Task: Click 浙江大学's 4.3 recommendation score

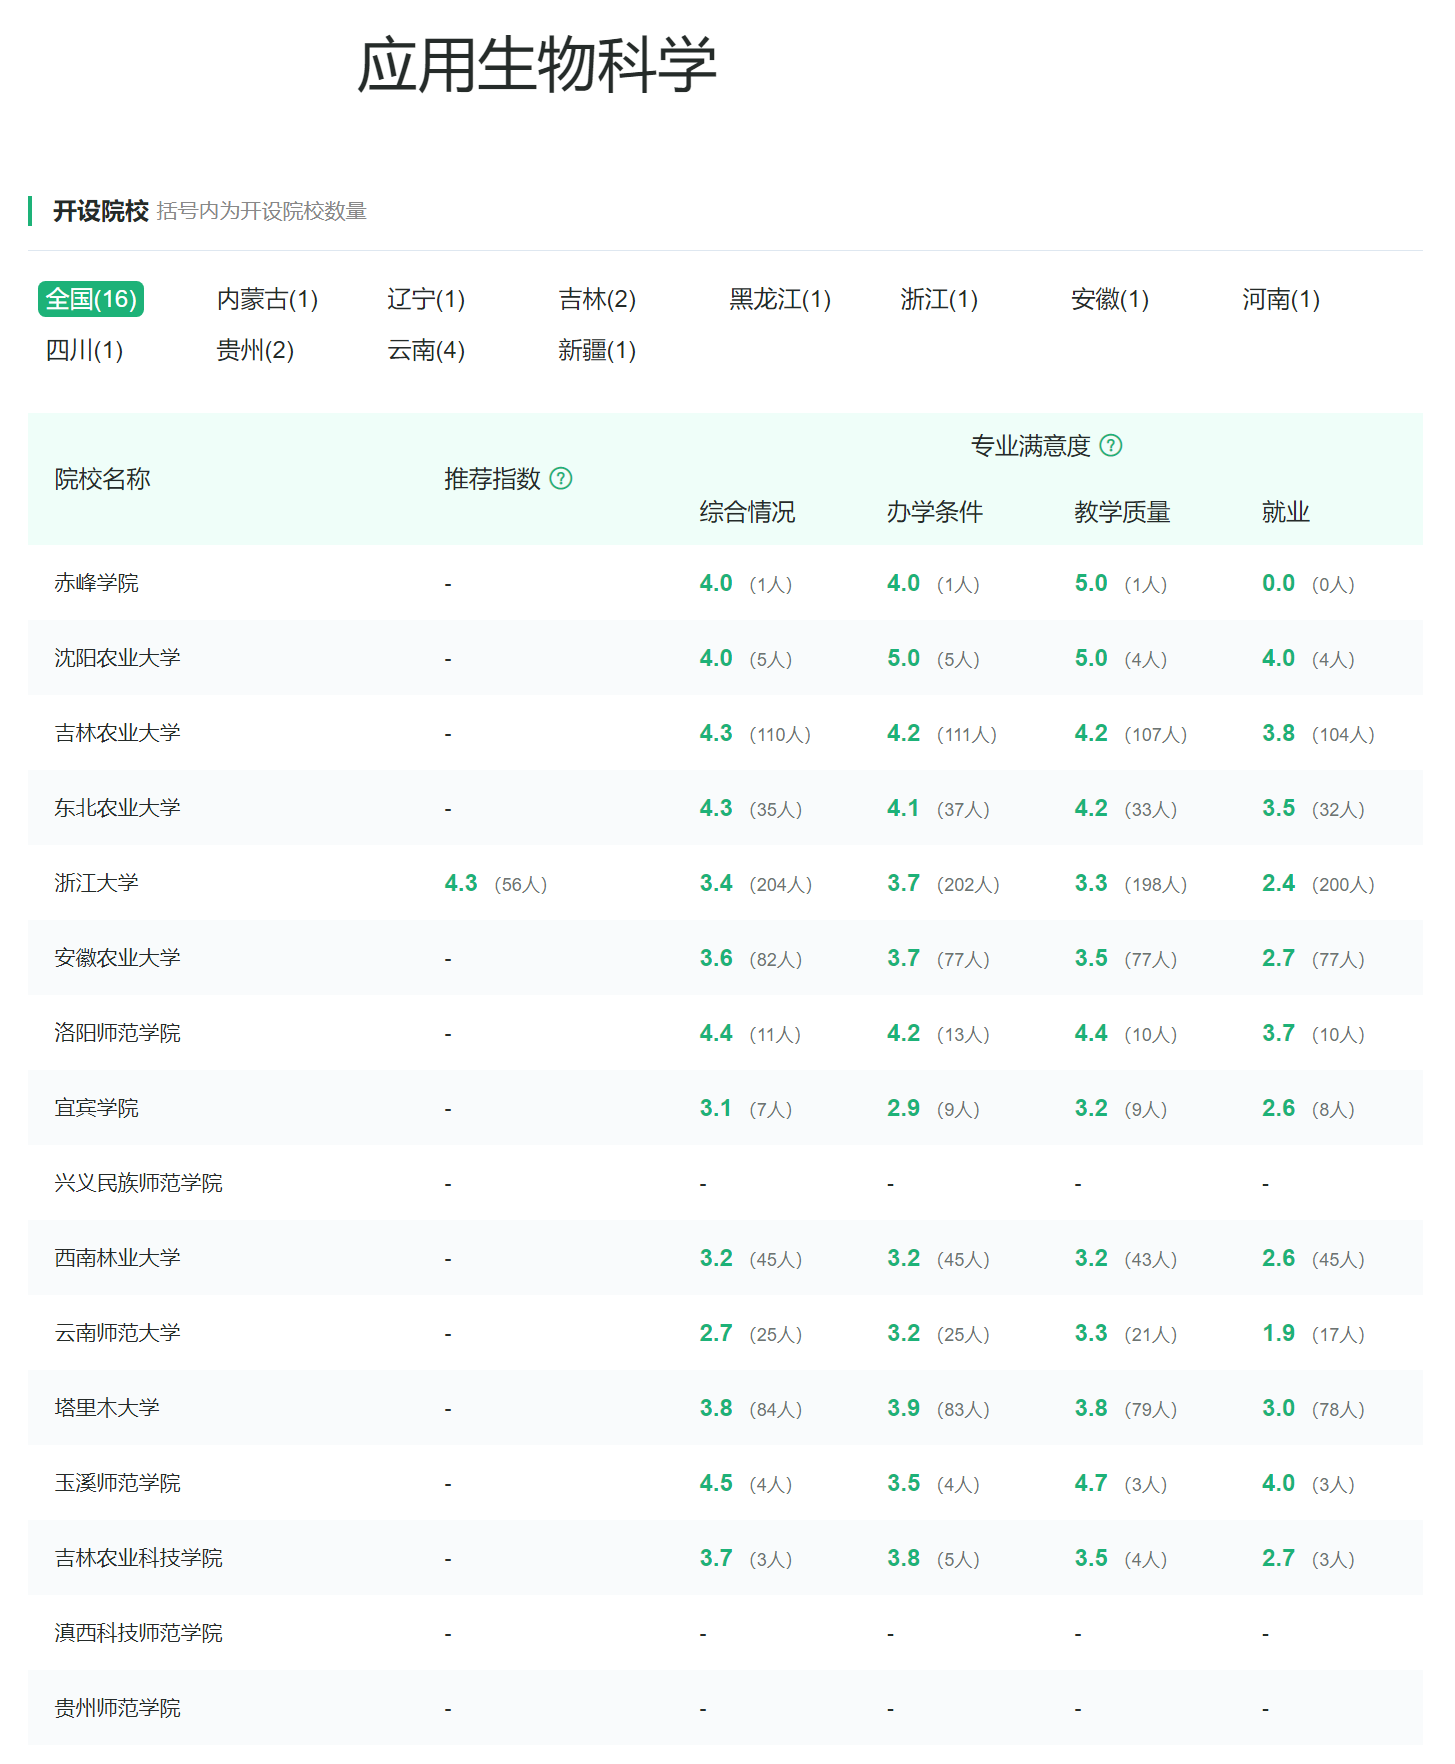Action: (x=461, y=883)
